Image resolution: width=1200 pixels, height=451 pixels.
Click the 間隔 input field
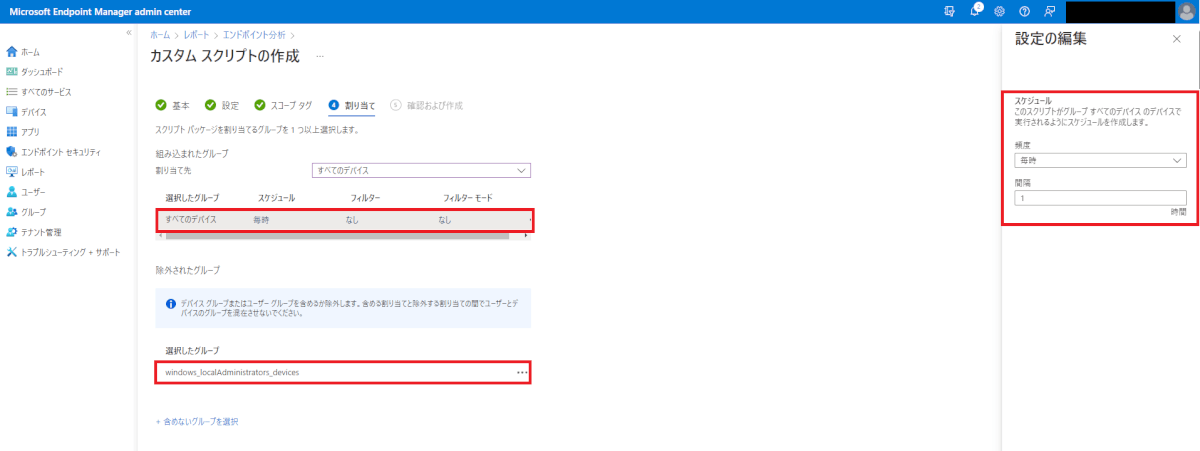pos(1100,198)
